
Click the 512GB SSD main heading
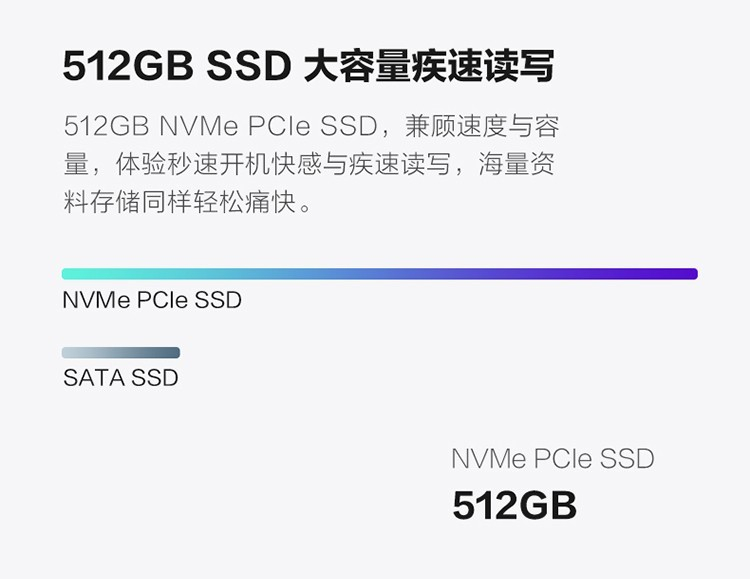[x=309, y=66]
